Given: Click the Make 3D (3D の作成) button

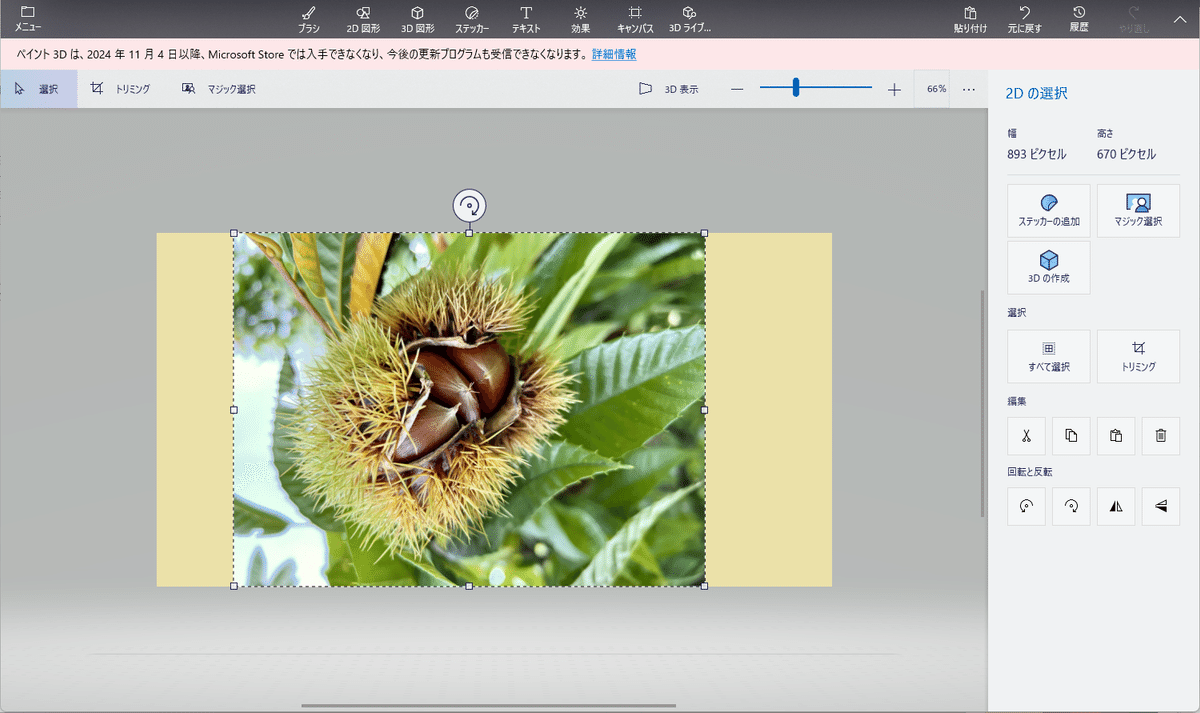Looking at the screenshot, I should point(1048,267).
